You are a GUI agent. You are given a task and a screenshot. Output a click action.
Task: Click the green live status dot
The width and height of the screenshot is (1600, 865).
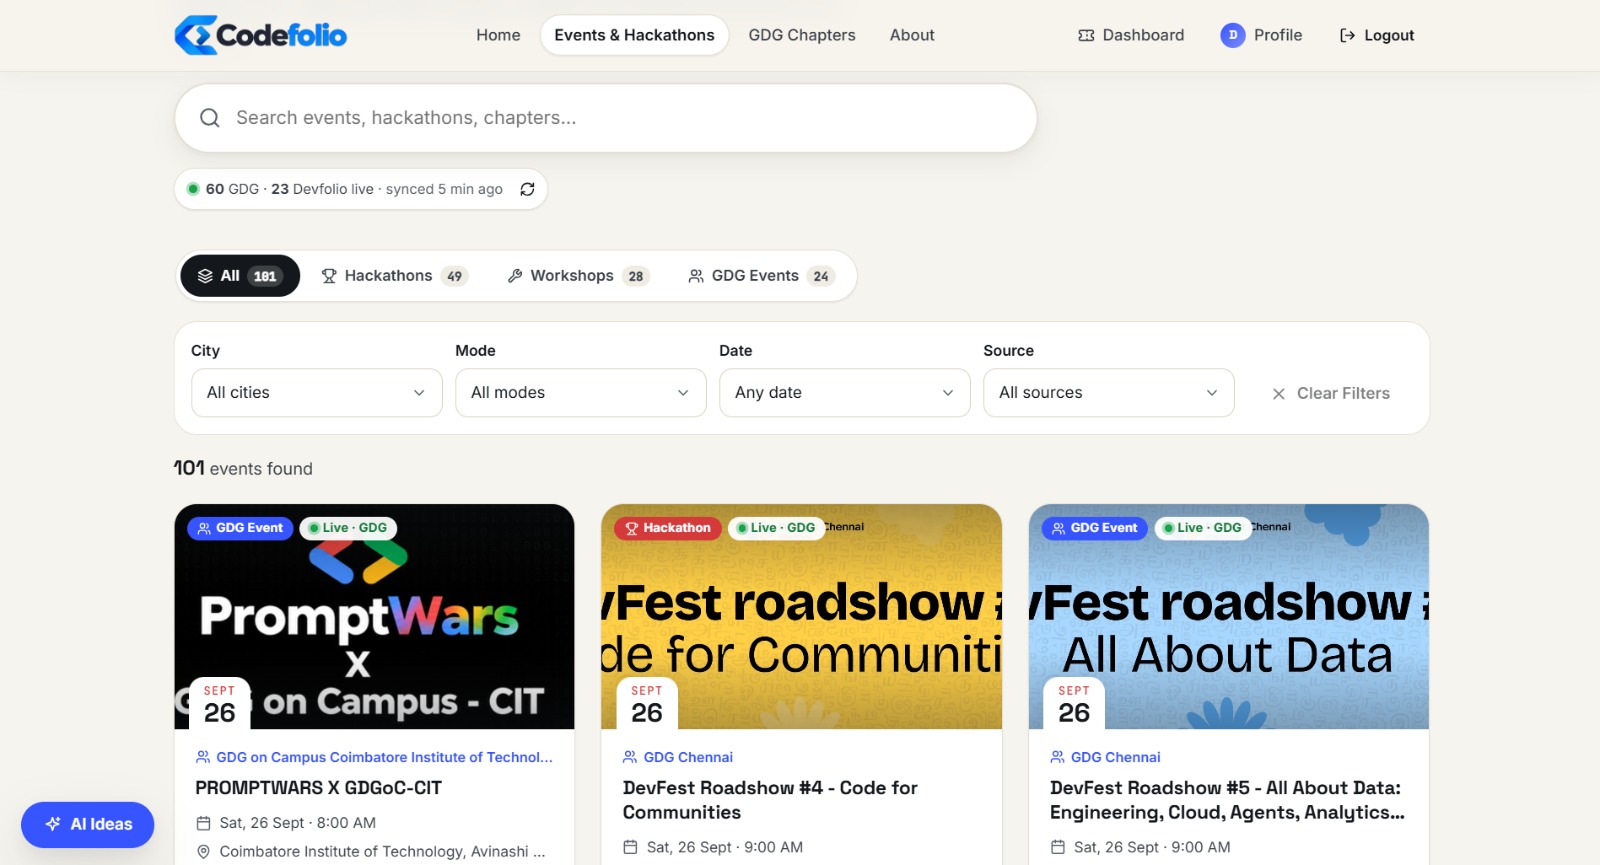tap(193, 189)
